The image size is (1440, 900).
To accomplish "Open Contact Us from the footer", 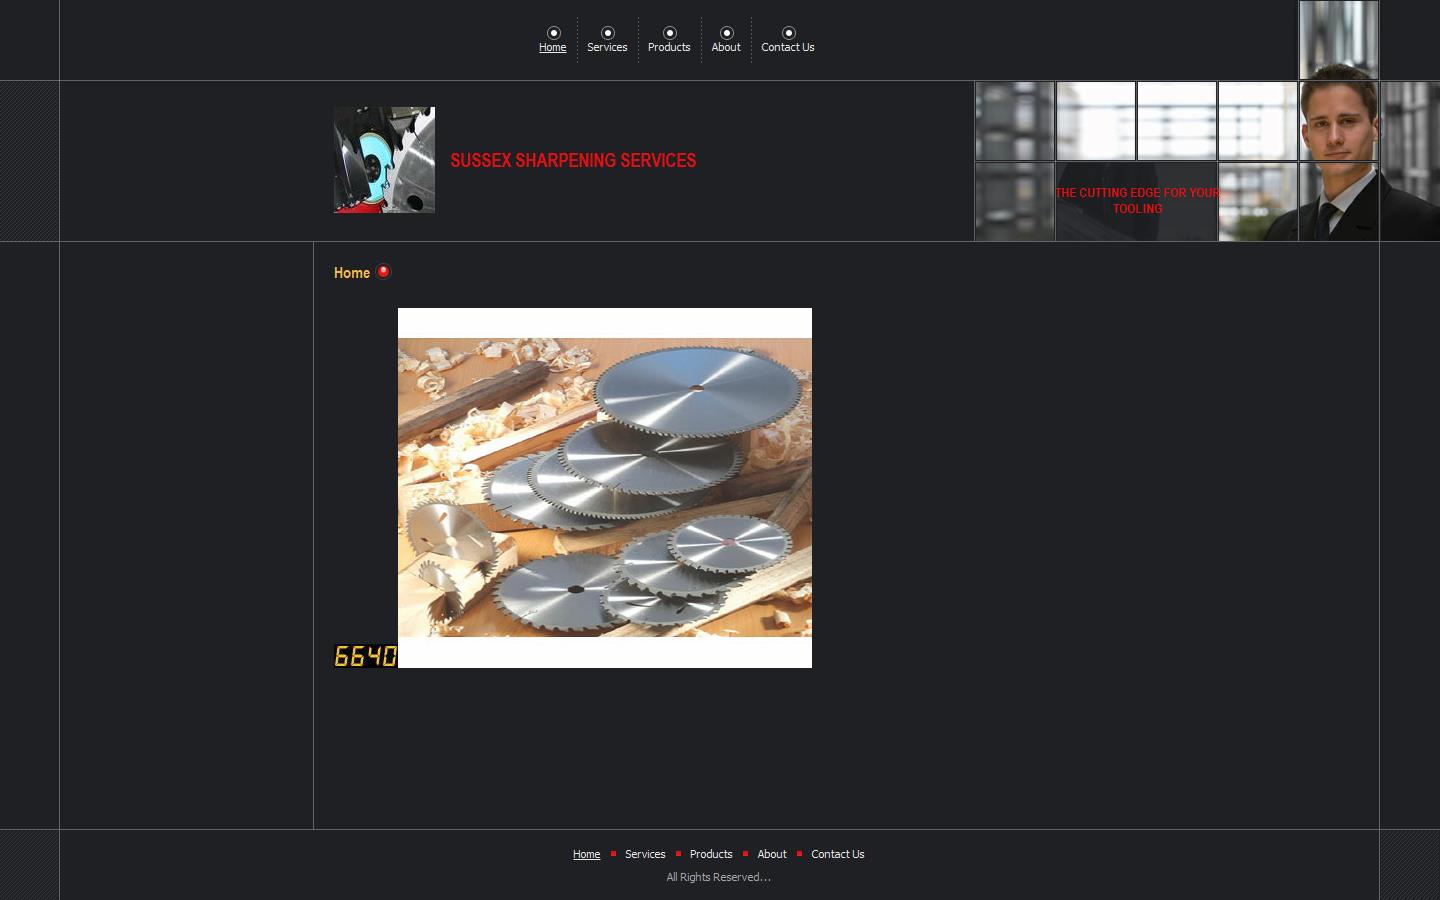I will [838, 854].
